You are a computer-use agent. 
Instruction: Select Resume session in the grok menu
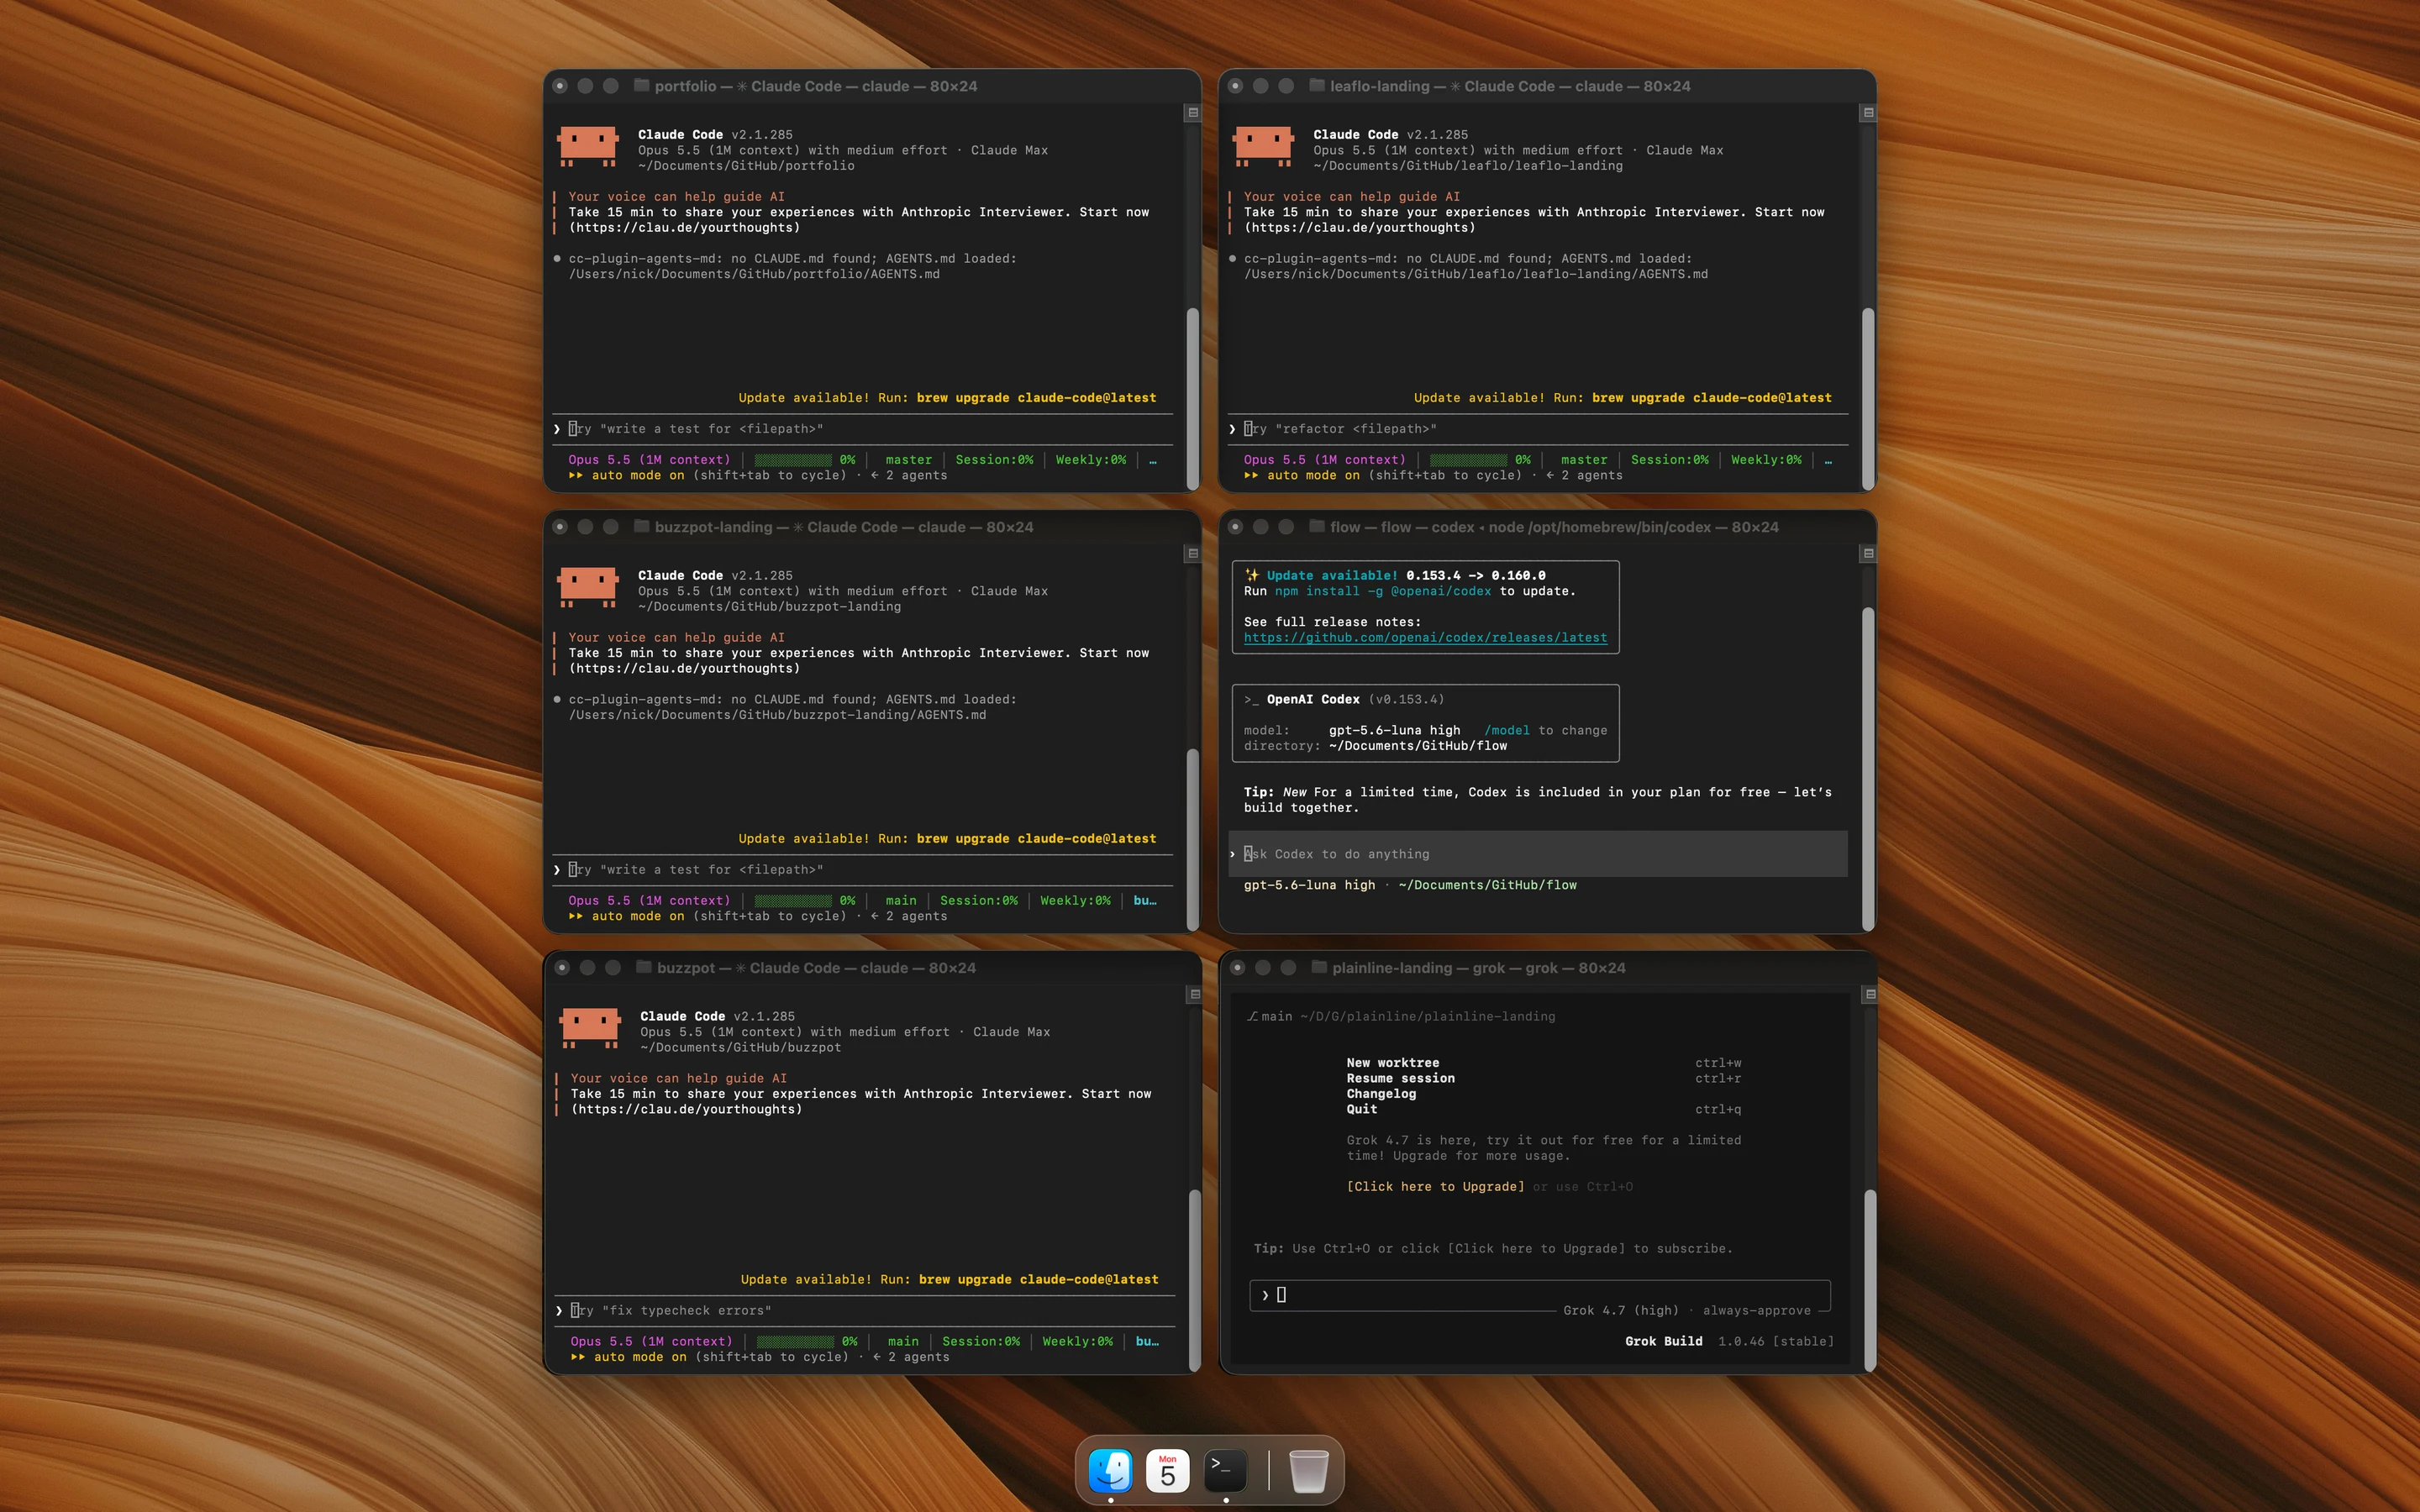pos(1400,1078)
